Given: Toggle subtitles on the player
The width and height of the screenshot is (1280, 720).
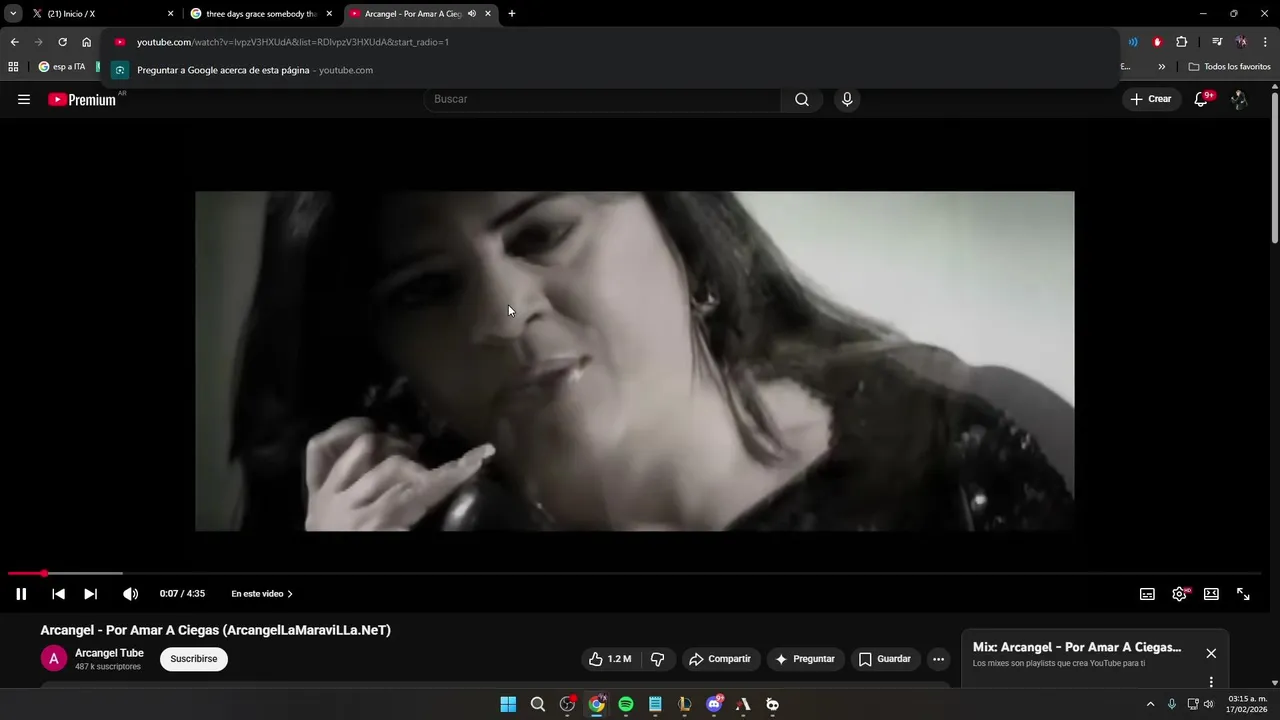Looking at the screenshot, I should coord(1147,594).
